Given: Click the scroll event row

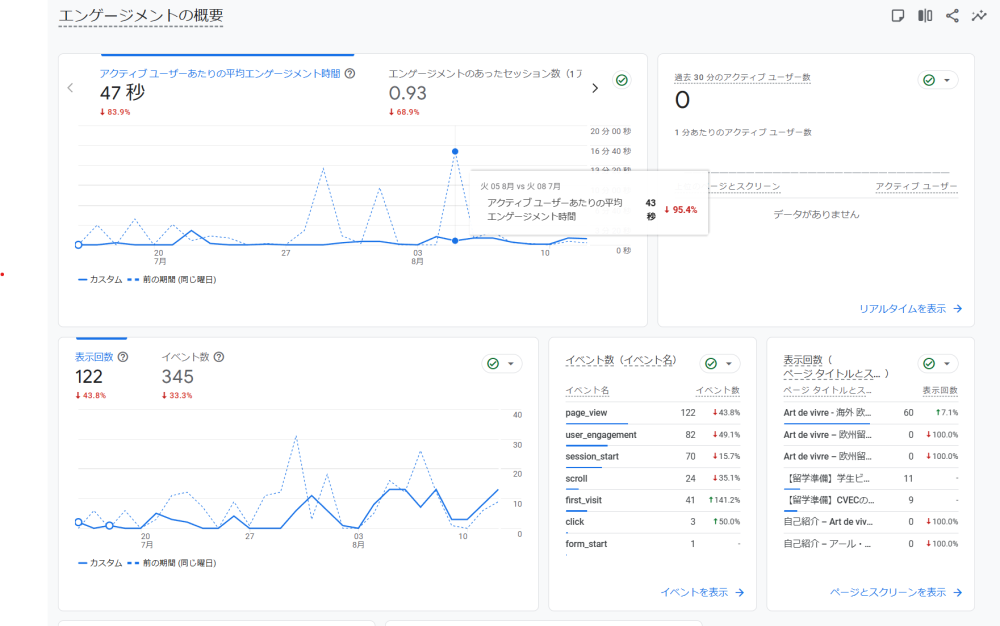Looking at the screenshot, I should [652, 478].
